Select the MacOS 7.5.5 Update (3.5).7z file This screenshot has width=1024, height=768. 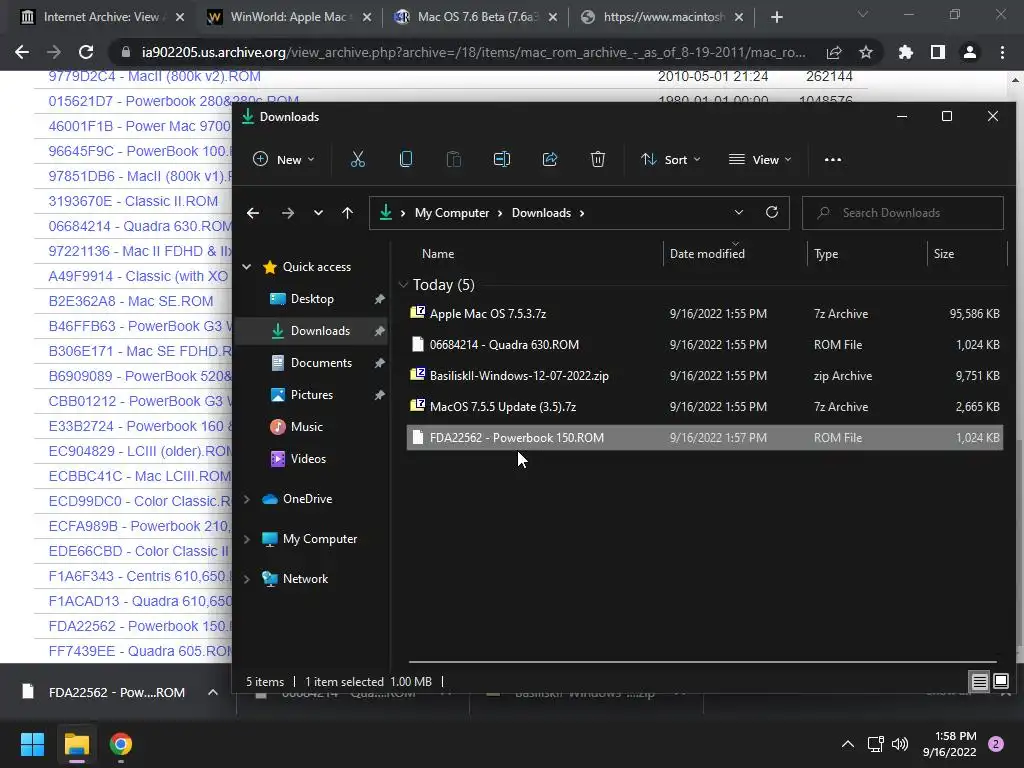pos(704,406)
